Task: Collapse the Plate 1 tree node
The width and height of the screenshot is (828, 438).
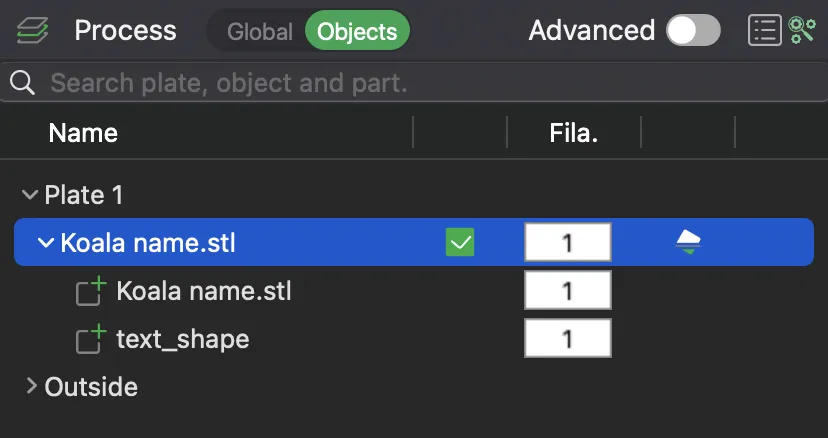Action: (x=30, y=195)
